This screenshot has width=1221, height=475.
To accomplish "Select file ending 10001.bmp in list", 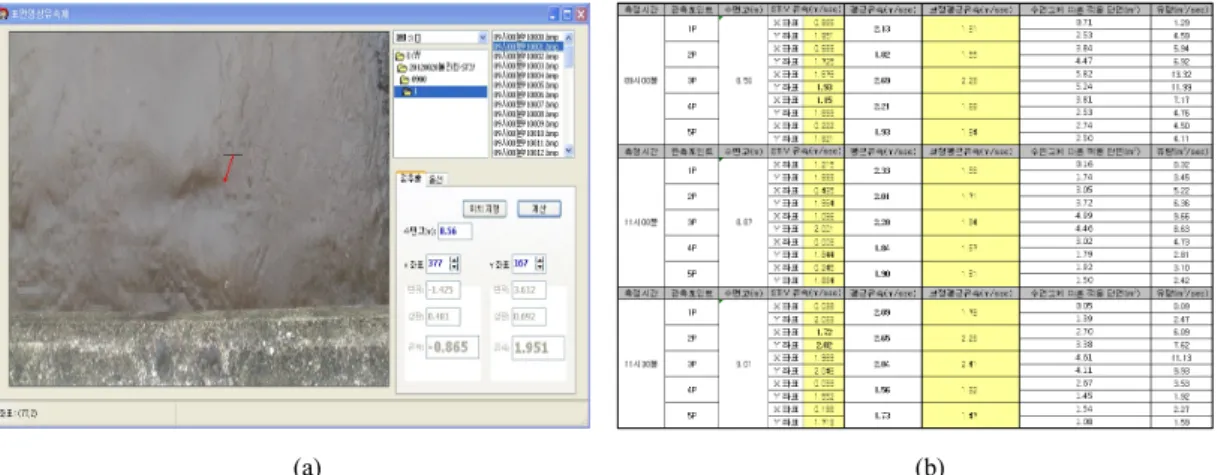I will point(528,46).
